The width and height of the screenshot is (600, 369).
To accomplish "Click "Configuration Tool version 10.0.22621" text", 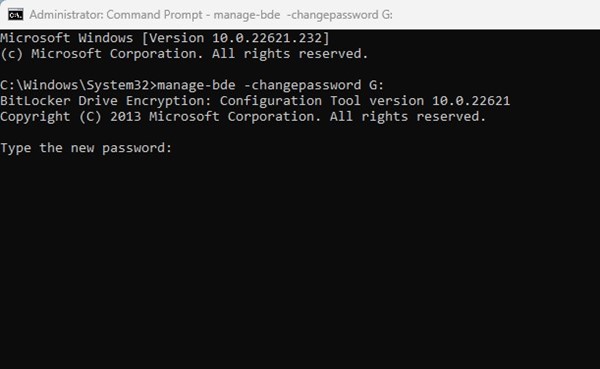I will pyautogui.click(x=365, y=101).
